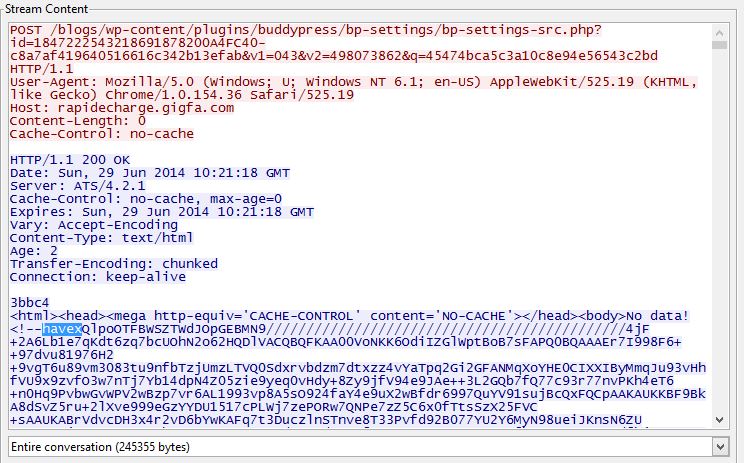Click the vertical scrollbar thumb
The image size is (744, 463).
pos(719,45)
